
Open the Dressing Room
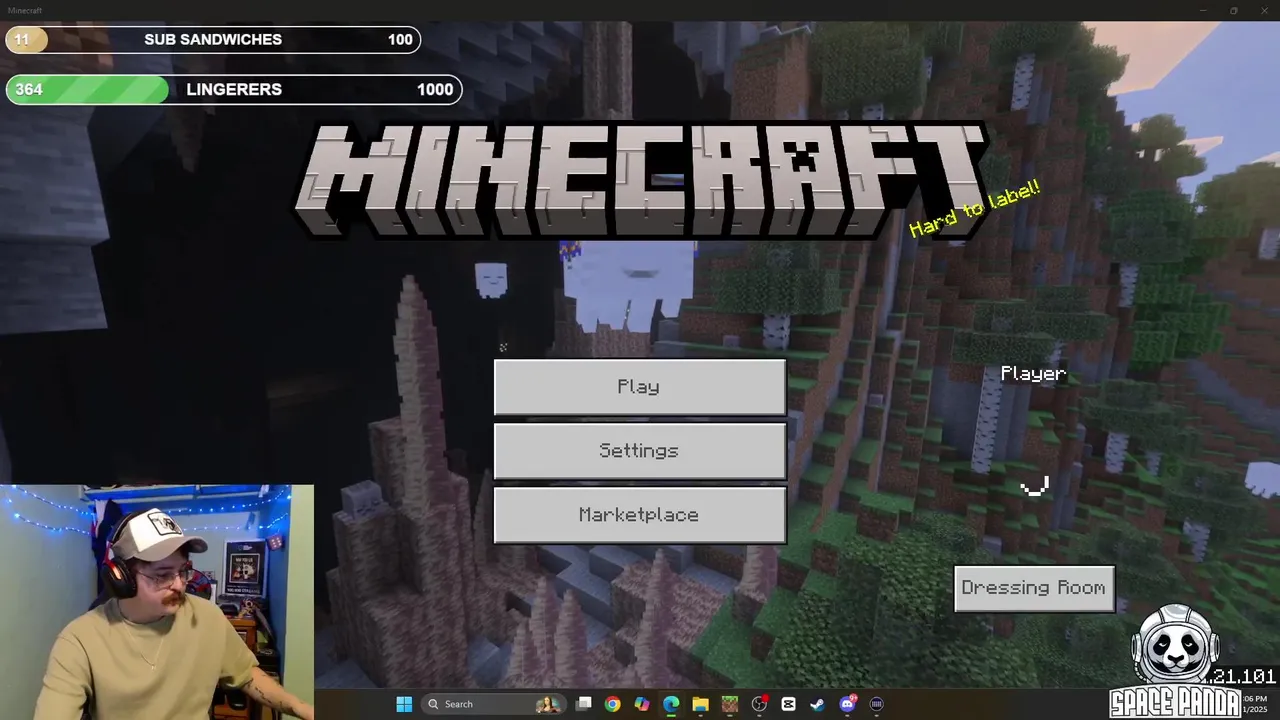(1034, 588)
